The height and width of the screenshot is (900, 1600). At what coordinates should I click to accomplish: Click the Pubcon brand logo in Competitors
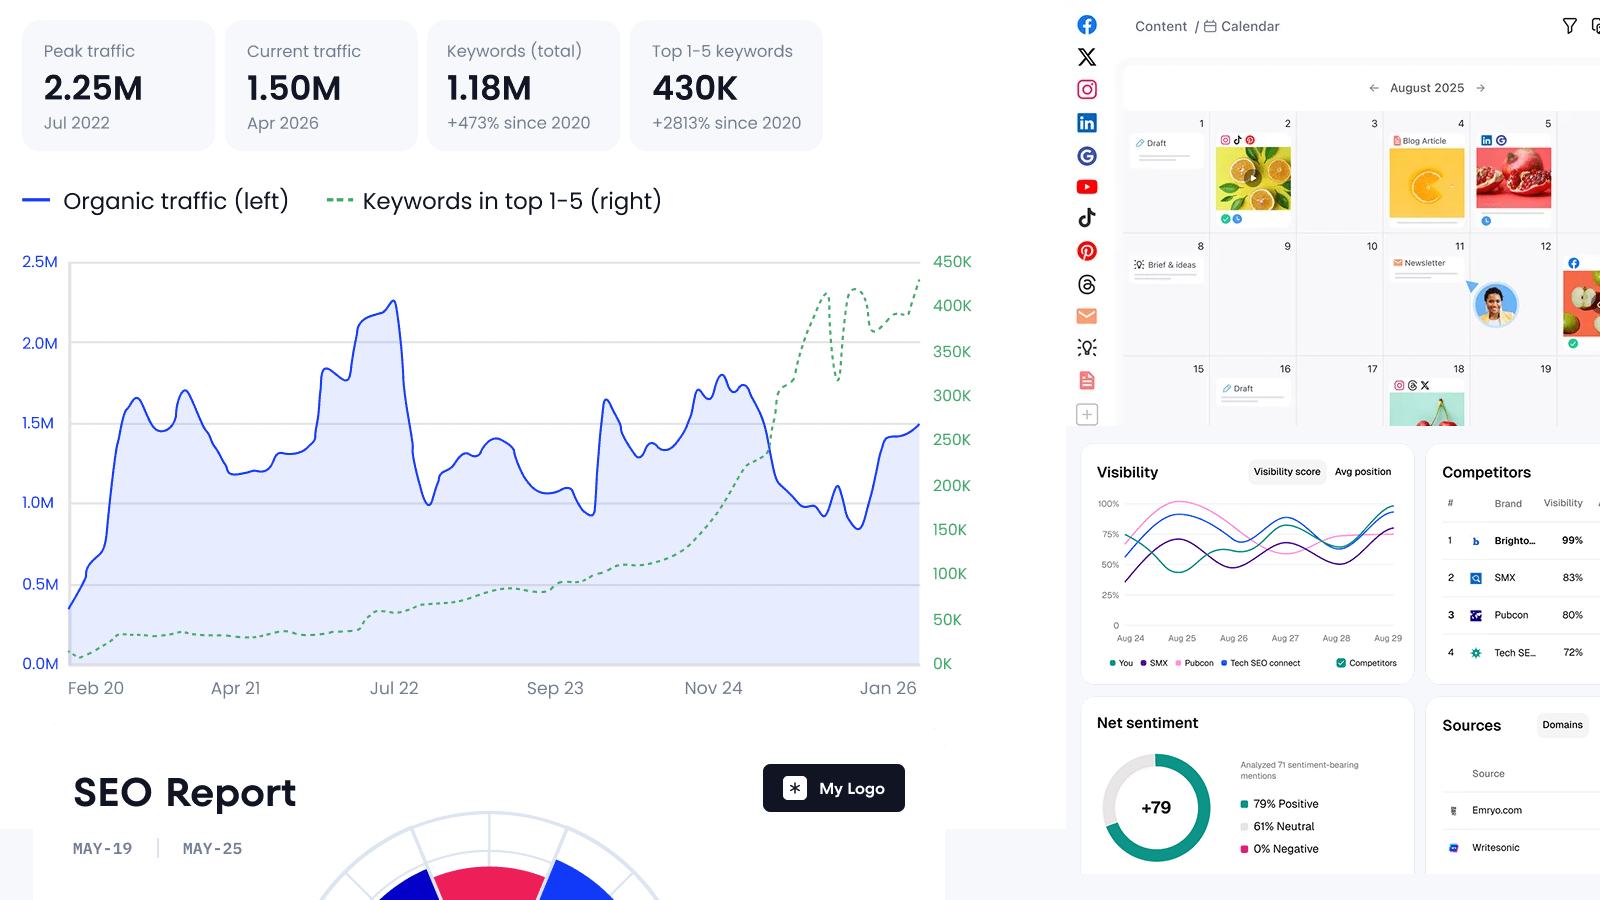(x=1476, y=616)
